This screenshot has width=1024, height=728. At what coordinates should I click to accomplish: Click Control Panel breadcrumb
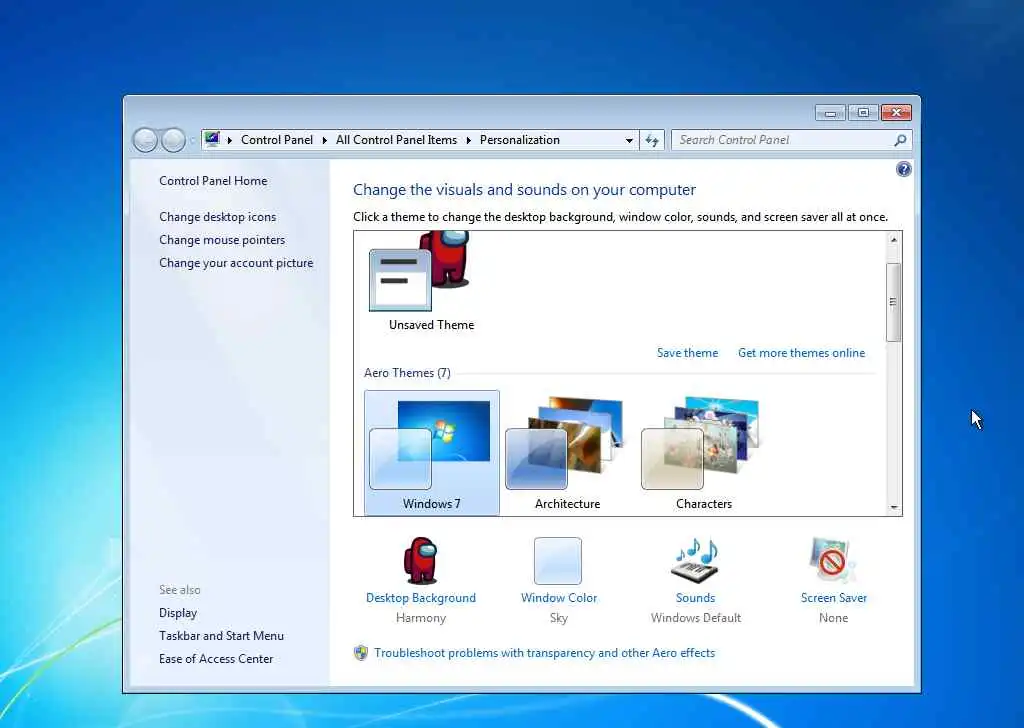[277, 140]
